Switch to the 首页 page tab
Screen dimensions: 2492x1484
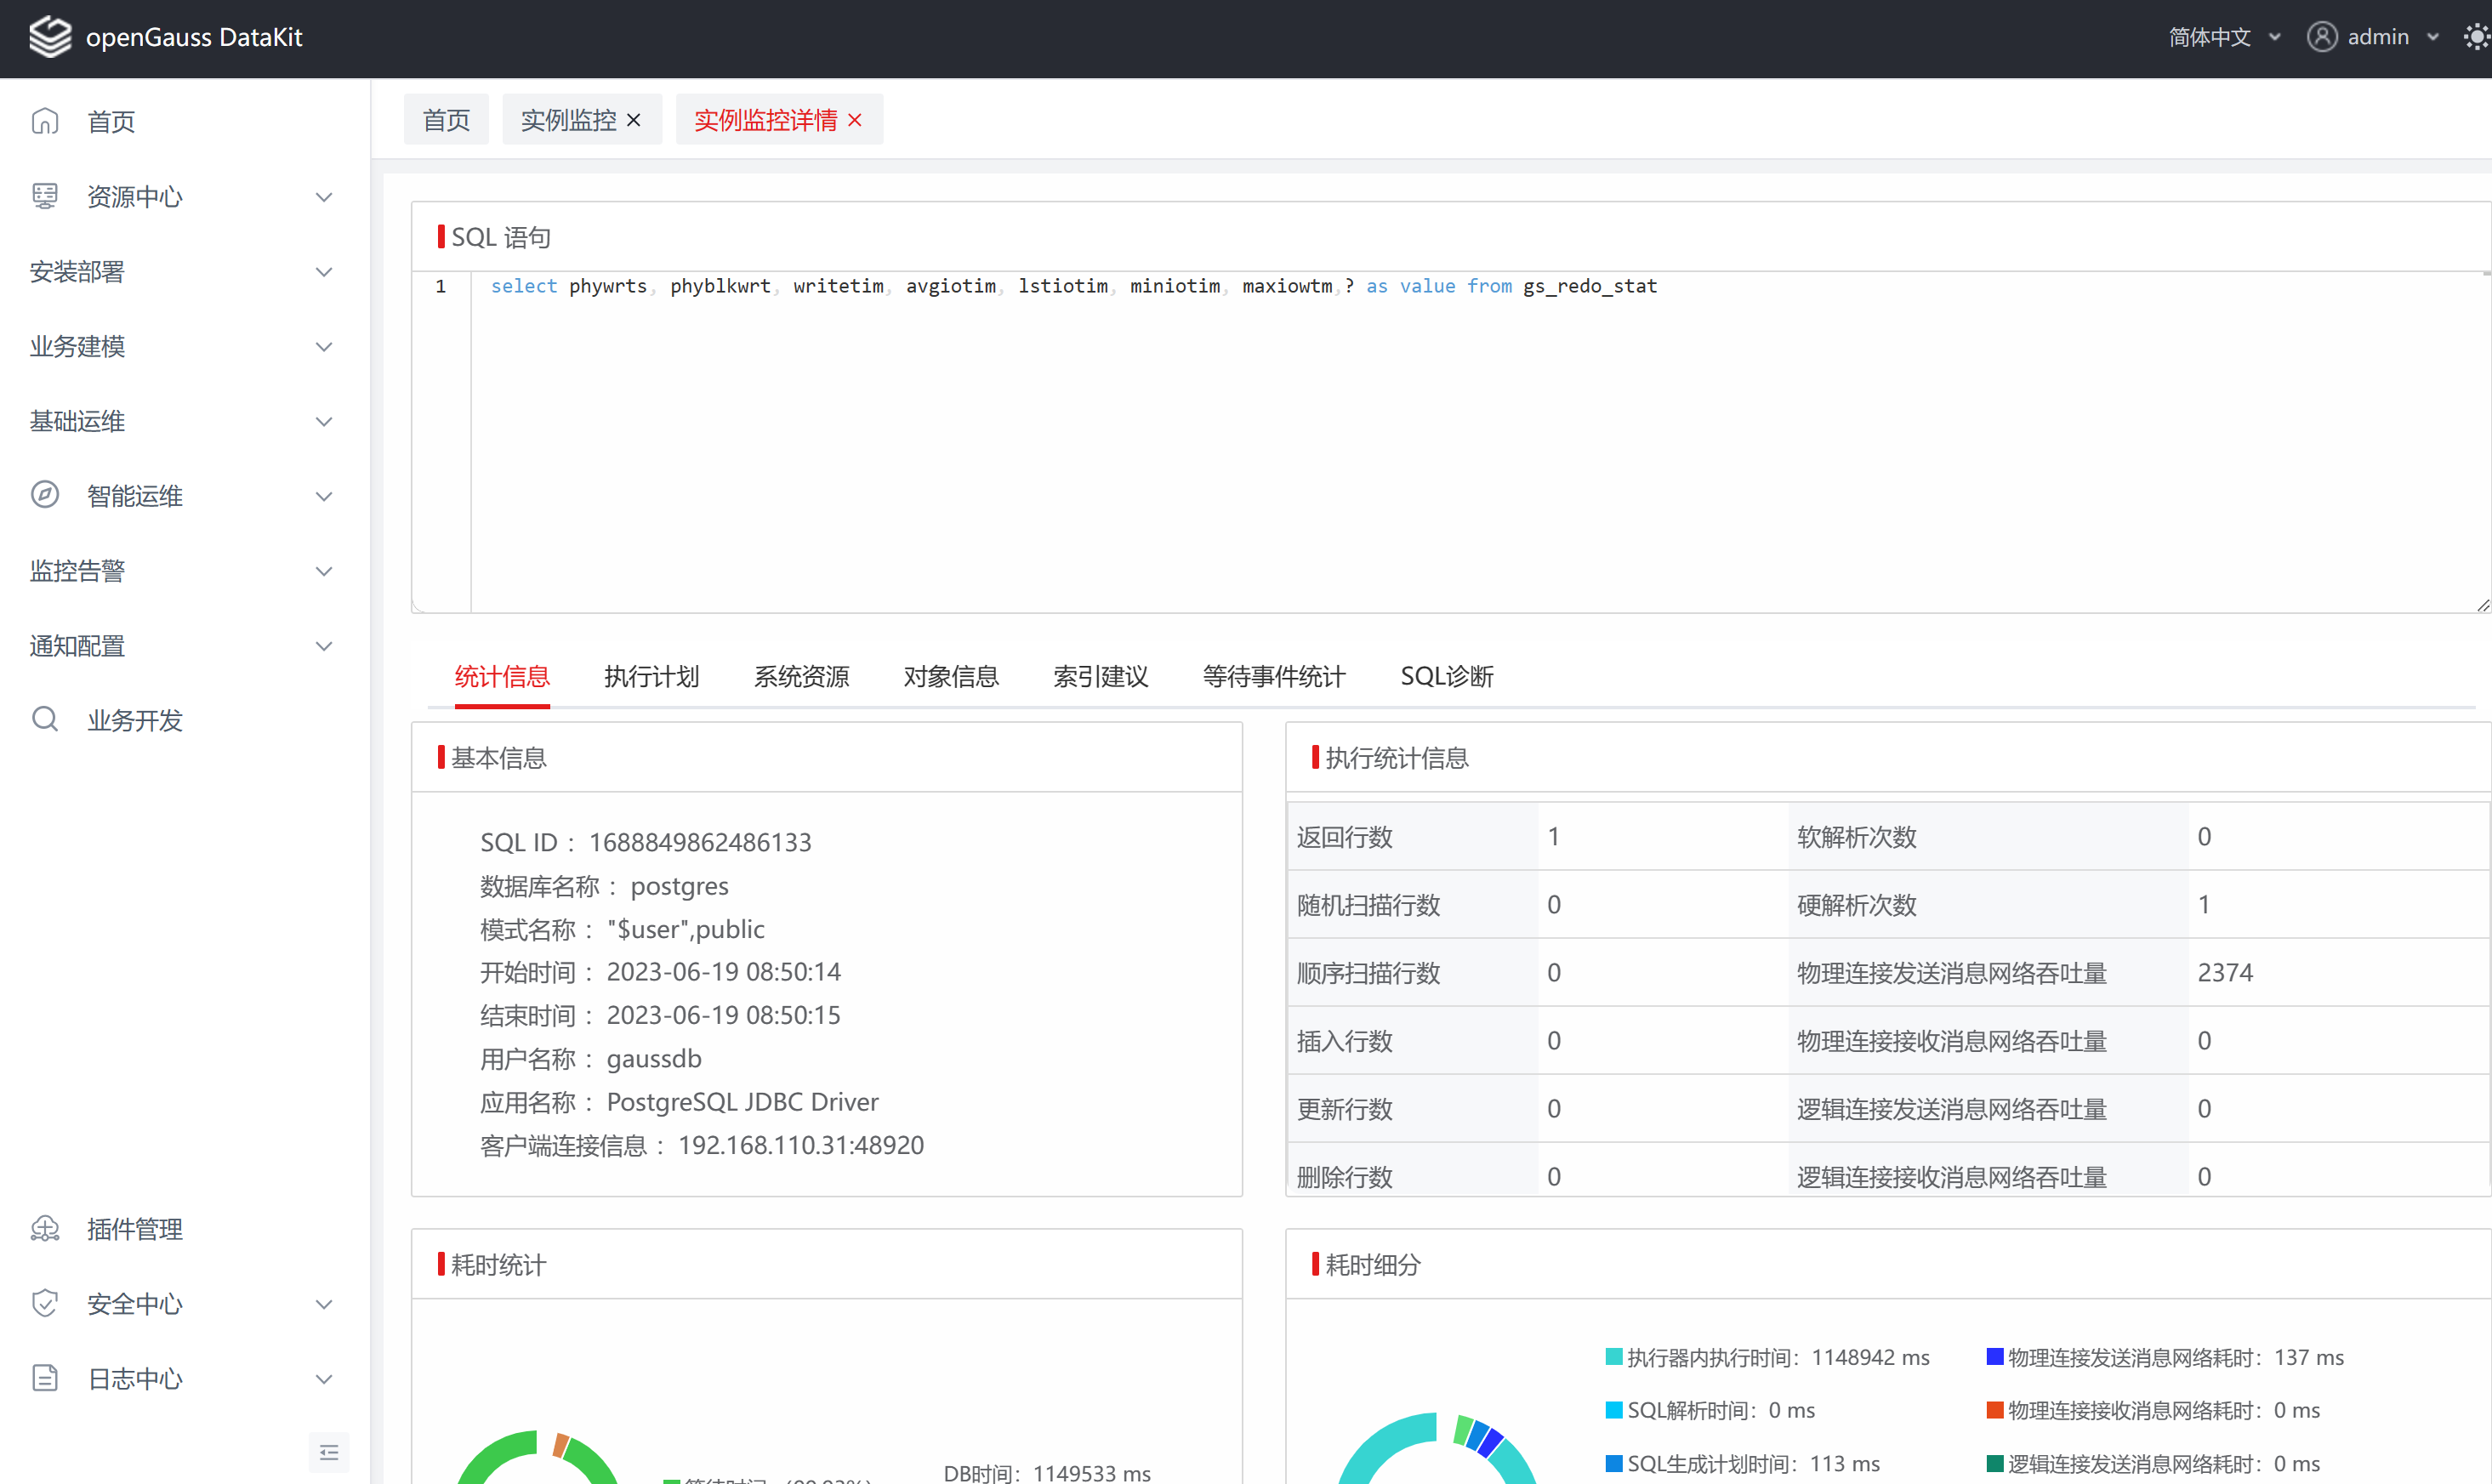point(446,120)
